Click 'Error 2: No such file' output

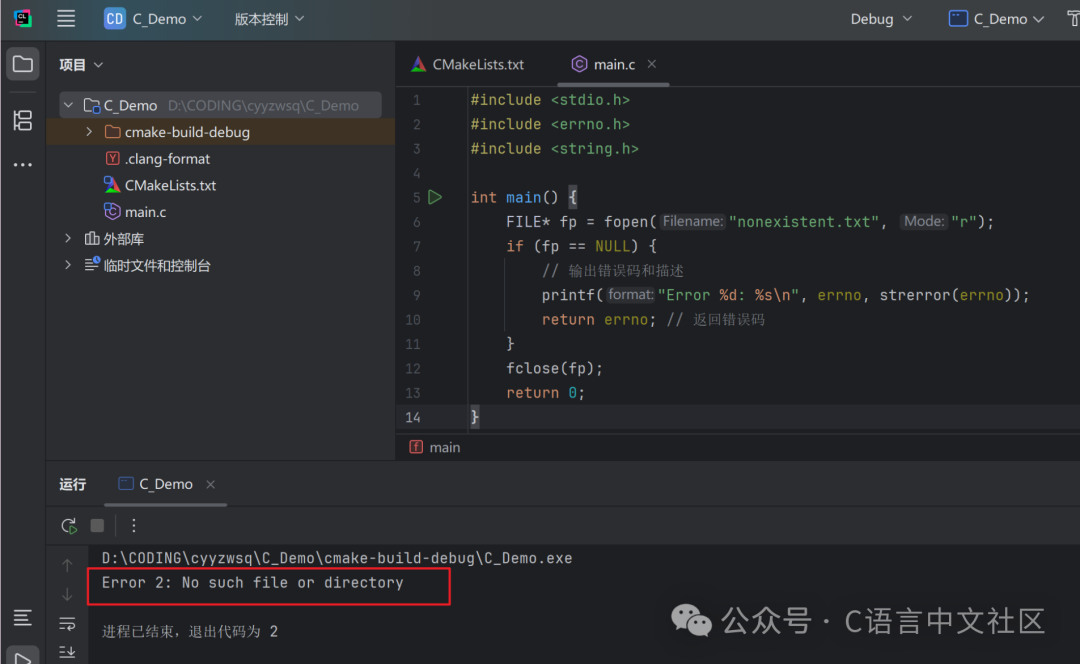(x=252, y=583)
